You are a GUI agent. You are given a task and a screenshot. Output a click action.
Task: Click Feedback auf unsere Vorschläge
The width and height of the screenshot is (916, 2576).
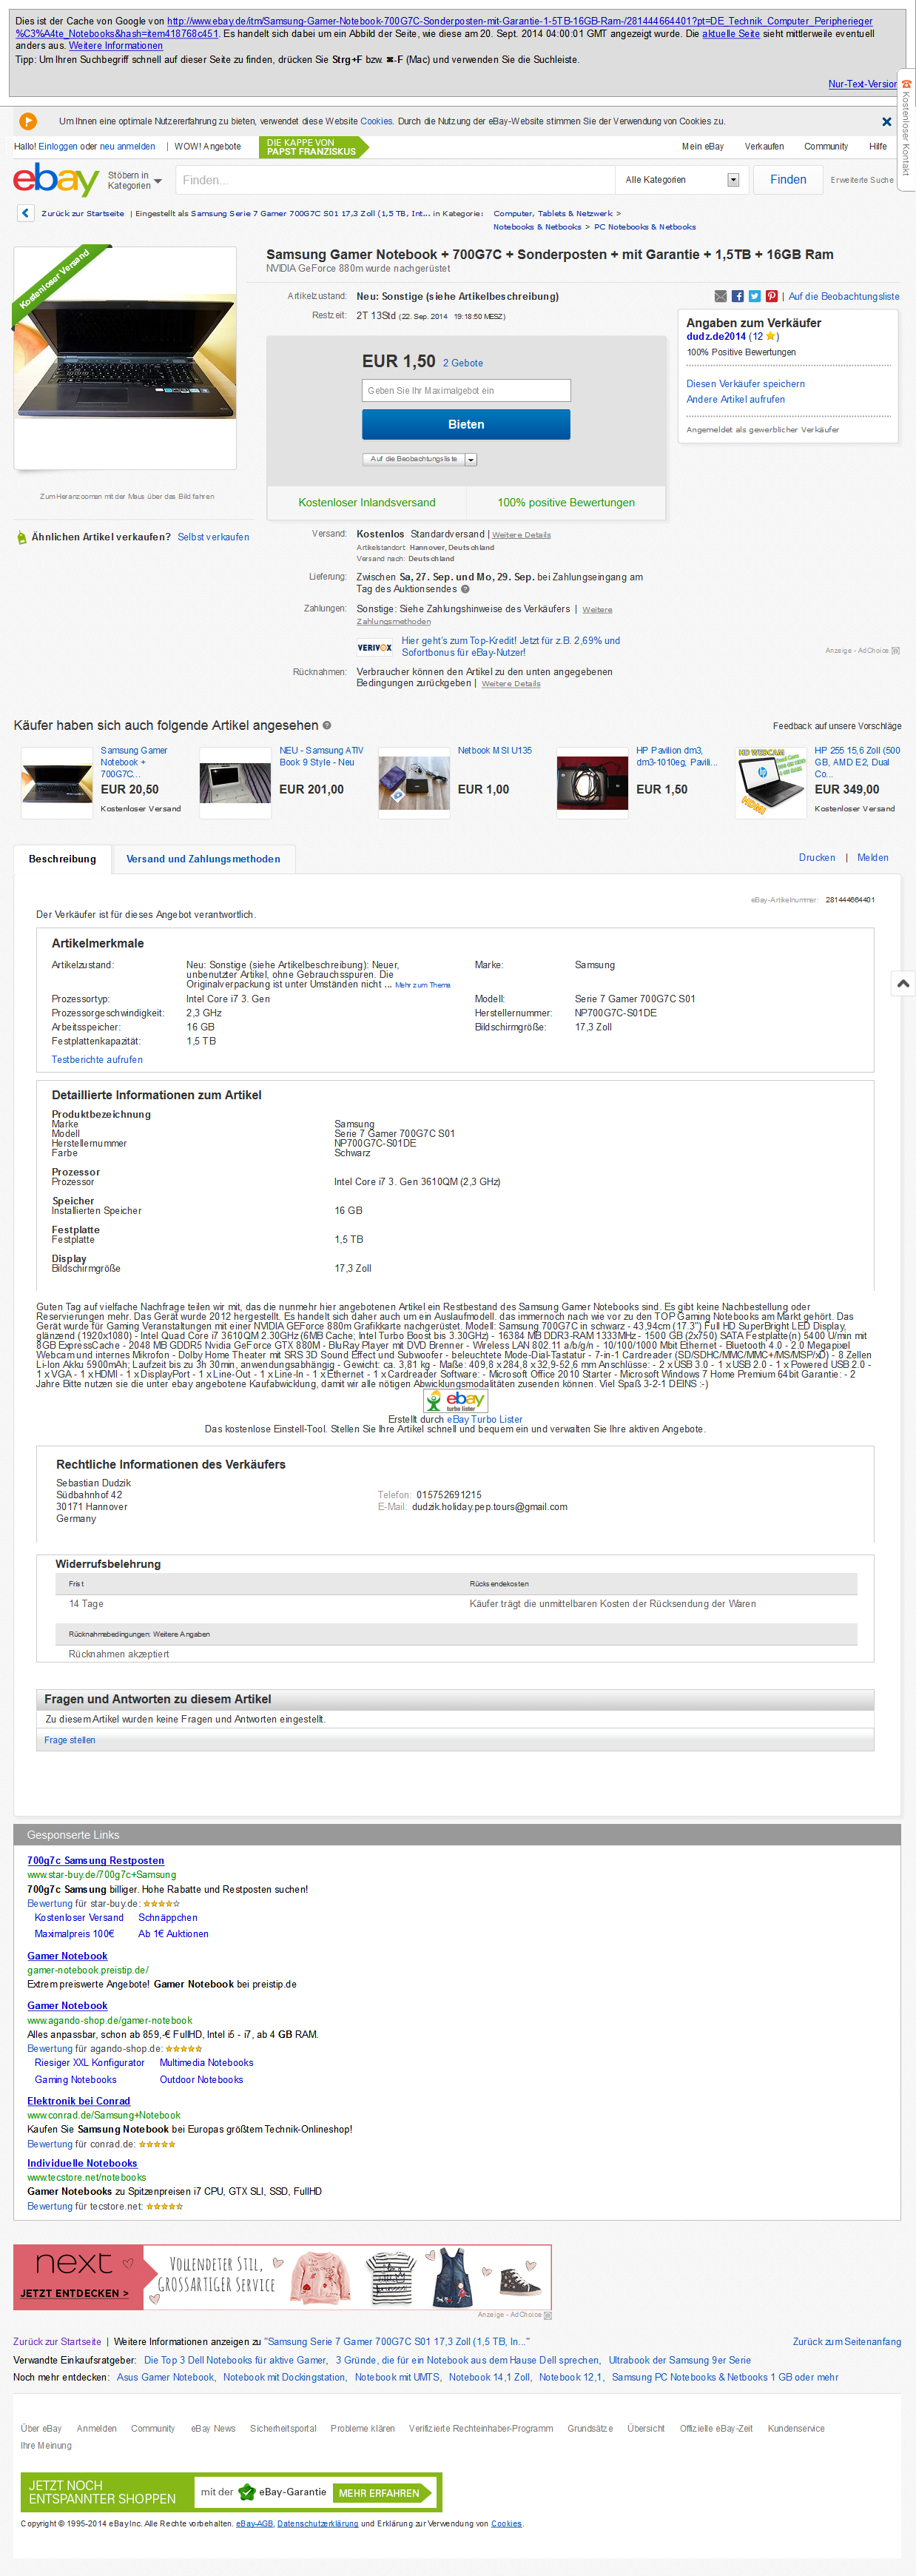point(837,726)
